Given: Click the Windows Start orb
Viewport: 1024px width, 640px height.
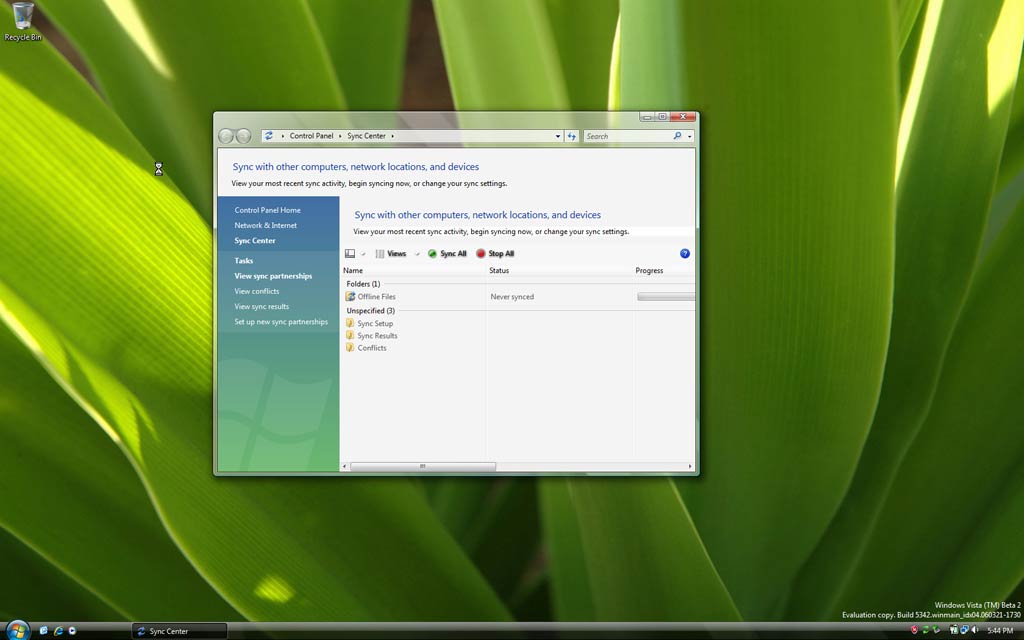Looking at the screenshot, I should click(17, 630).
